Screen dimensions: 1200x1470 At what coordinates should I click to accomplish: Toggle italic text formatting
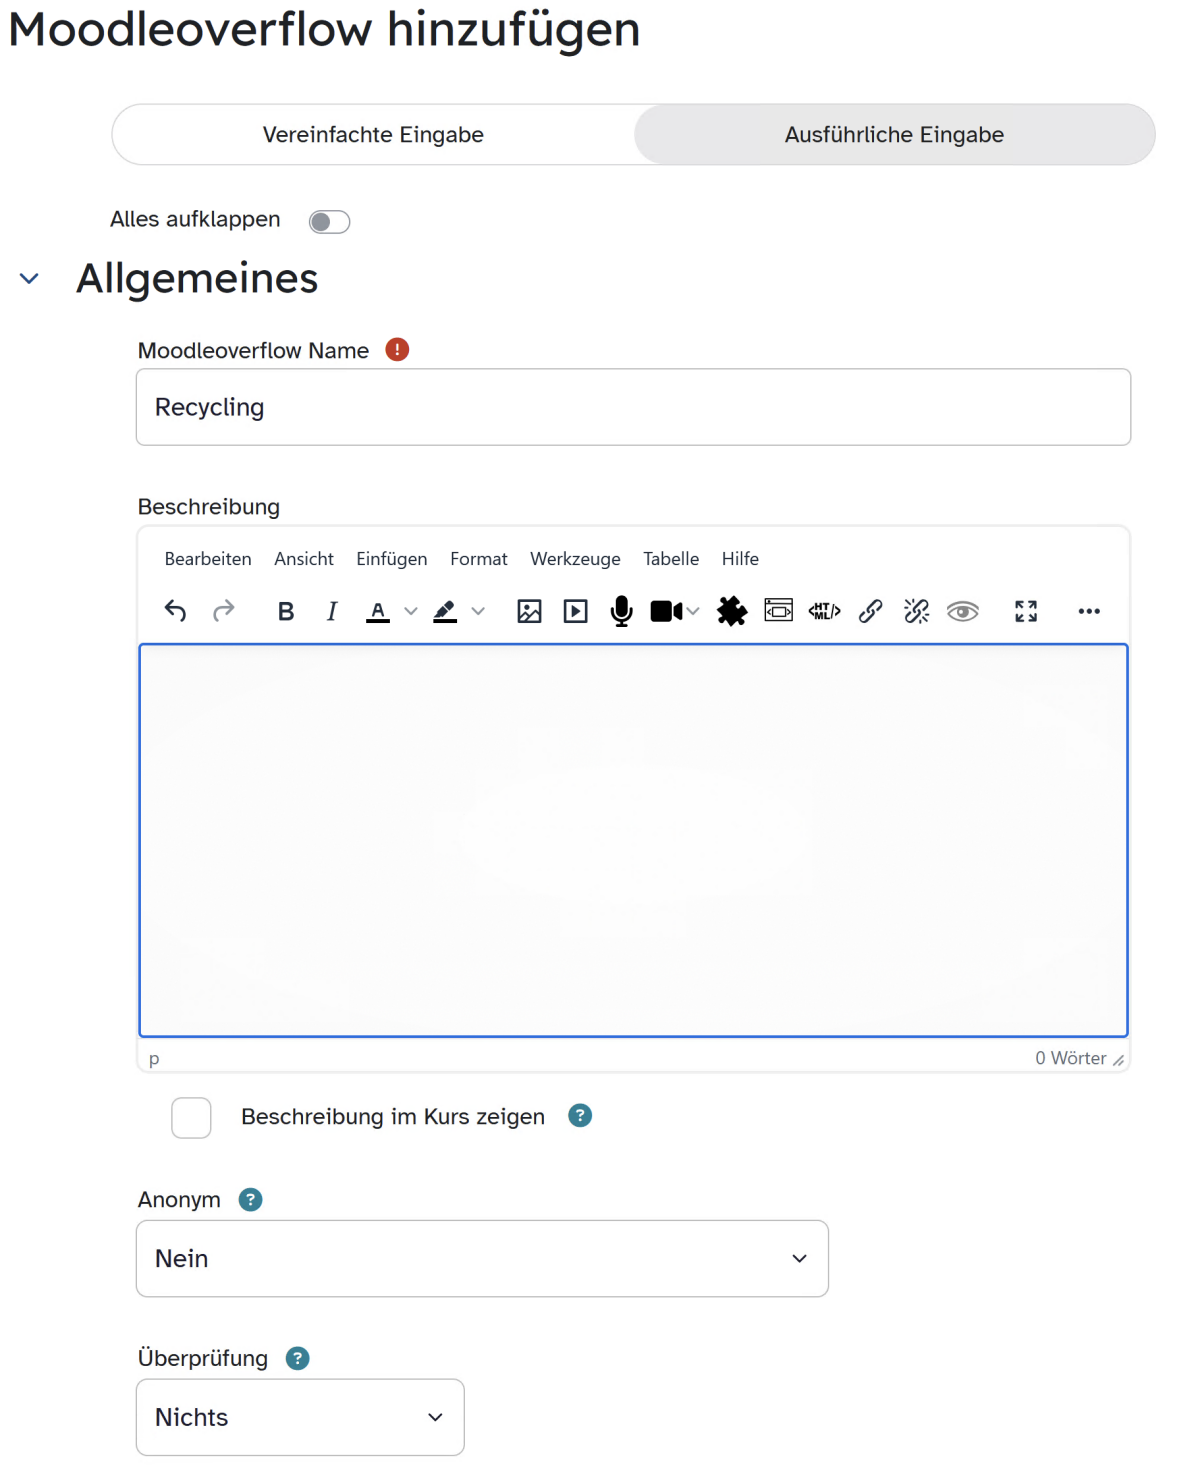tap(332, 611)
